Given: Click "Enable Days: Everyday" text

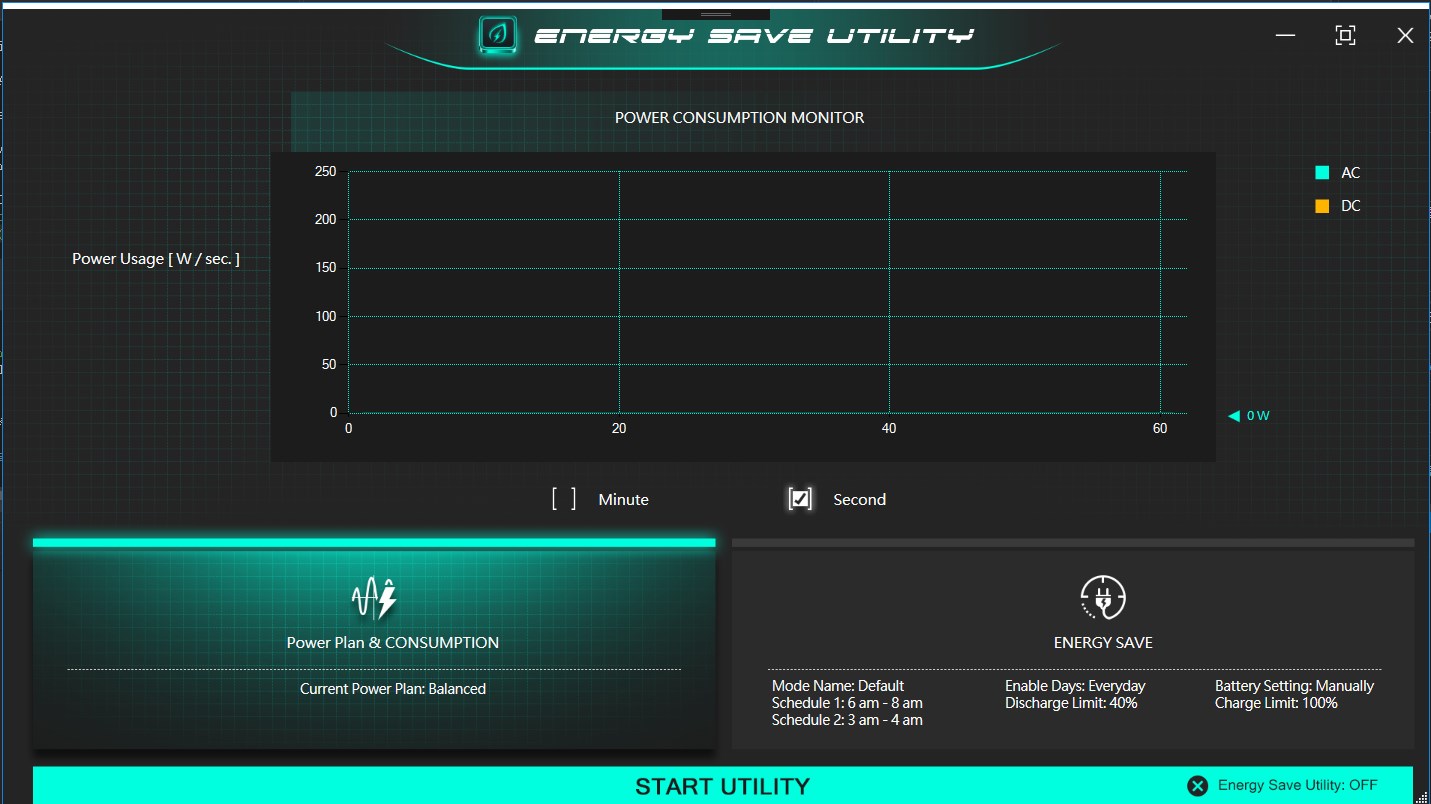Looking at the screenshot, I should click(x=1075, y=686).
